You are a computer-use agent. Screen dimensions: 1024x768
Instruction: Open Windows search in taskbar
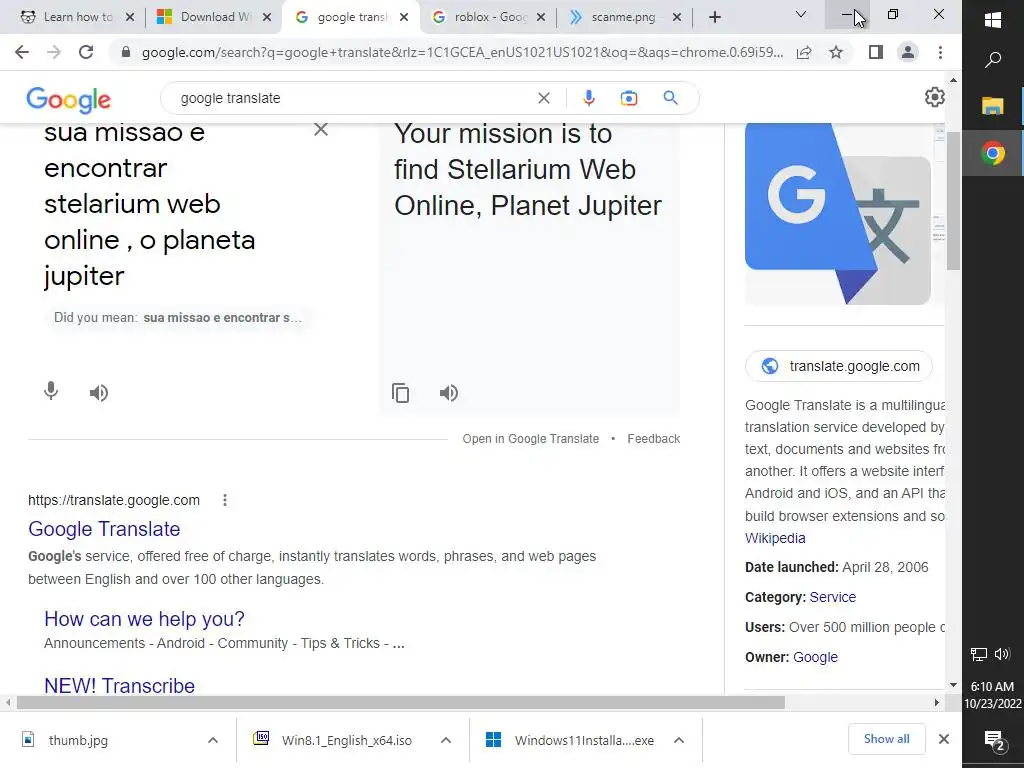[x=993, y=60]
